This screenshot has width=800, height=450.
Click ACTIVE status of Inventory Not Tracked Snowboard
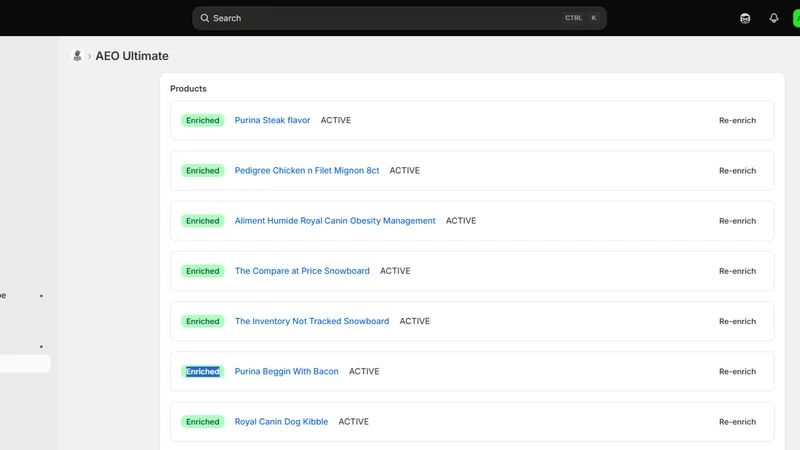click(414, 321)
